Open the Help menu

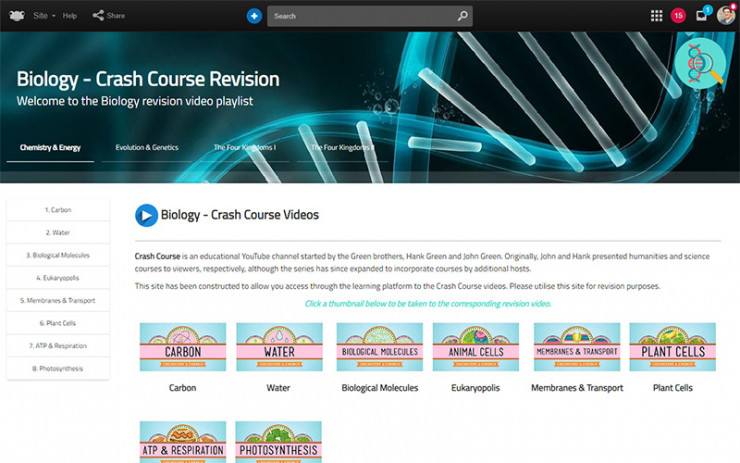[69, 16]
